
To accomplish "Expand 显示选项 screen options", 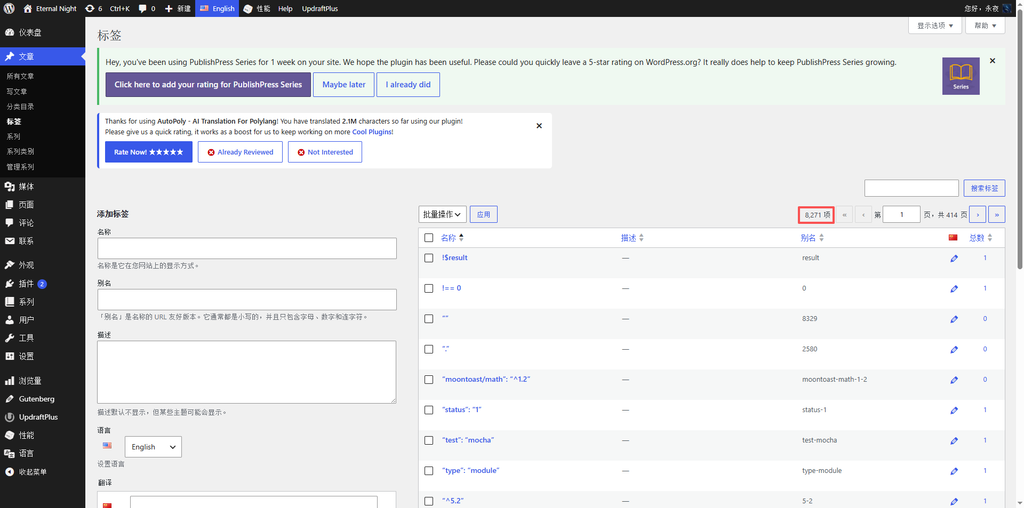I will [935, 25].
